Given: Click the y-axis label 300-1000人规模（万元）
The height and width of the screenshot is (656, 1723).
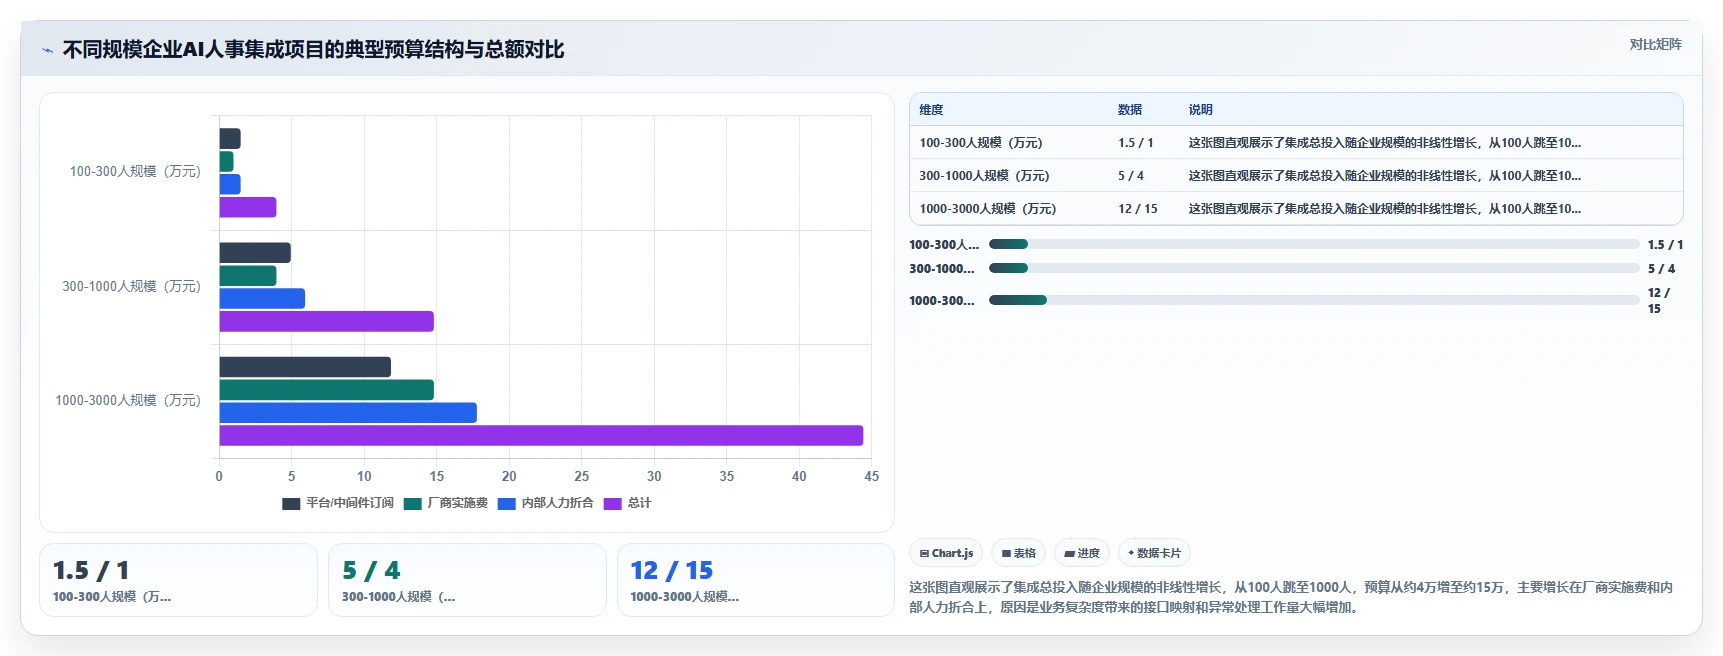Looking at the screenshot, I should [132, 286].
